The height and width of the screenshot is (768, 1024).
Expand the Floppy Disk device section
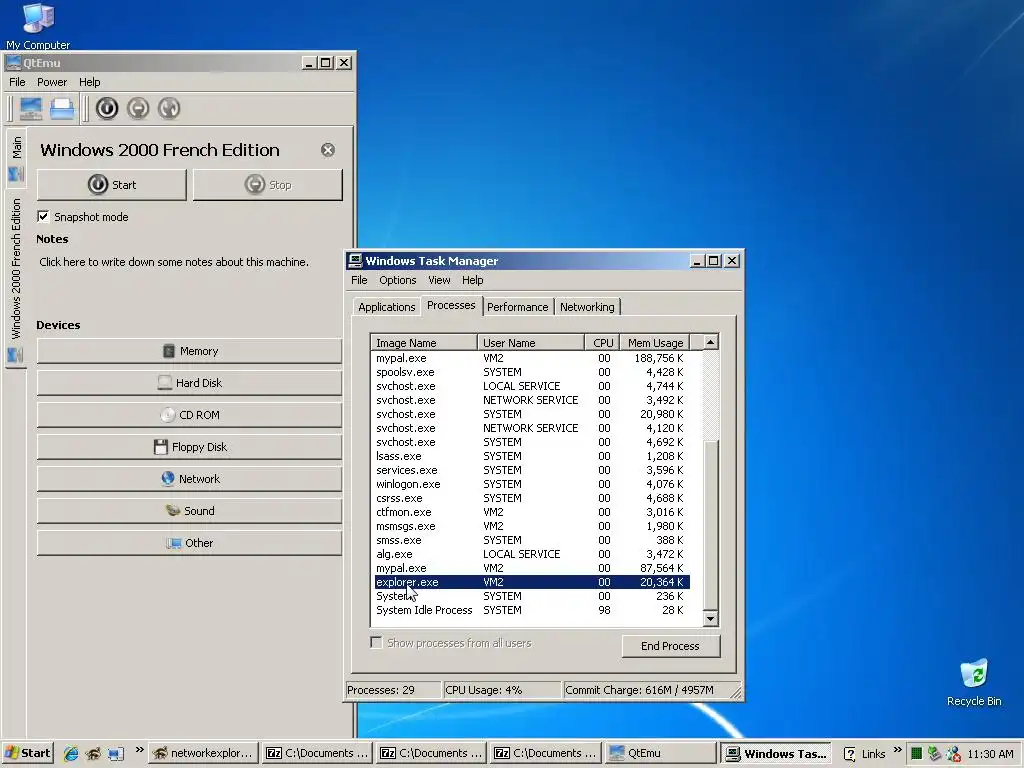[189, 447]
